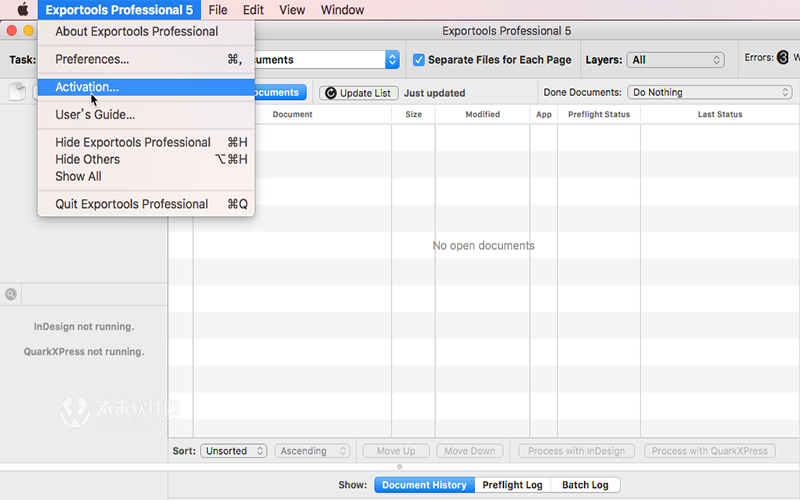Click Process with InDesign button

pos(577,451)
